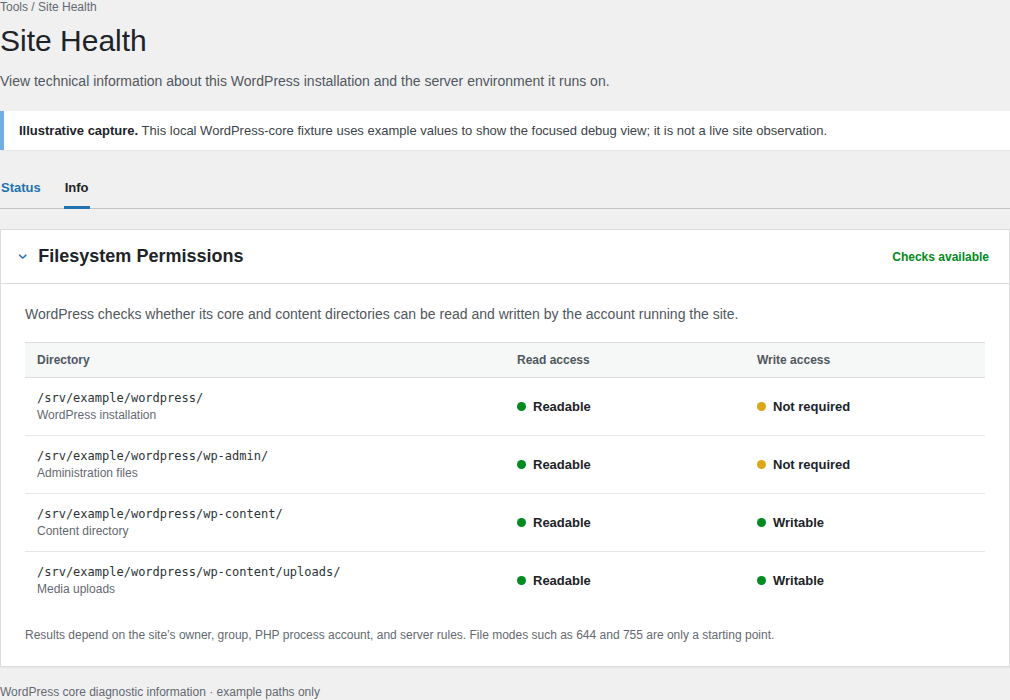1010x700 pixels.
Task: Select the /srv/example/wordpress/wp-admin/ path
Action: [153, 456]
